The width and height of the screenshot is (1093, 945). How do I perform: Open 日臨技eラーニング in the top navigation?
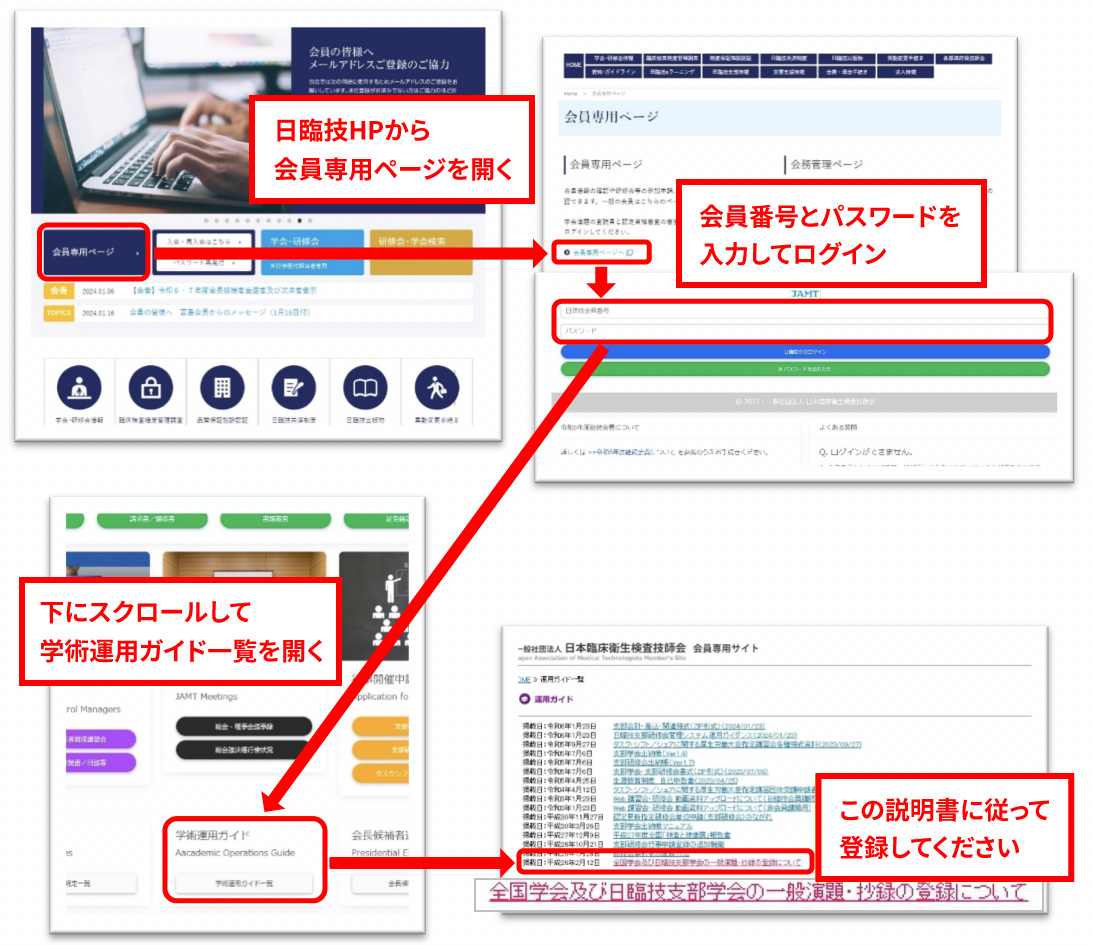(x=672, y=72)
